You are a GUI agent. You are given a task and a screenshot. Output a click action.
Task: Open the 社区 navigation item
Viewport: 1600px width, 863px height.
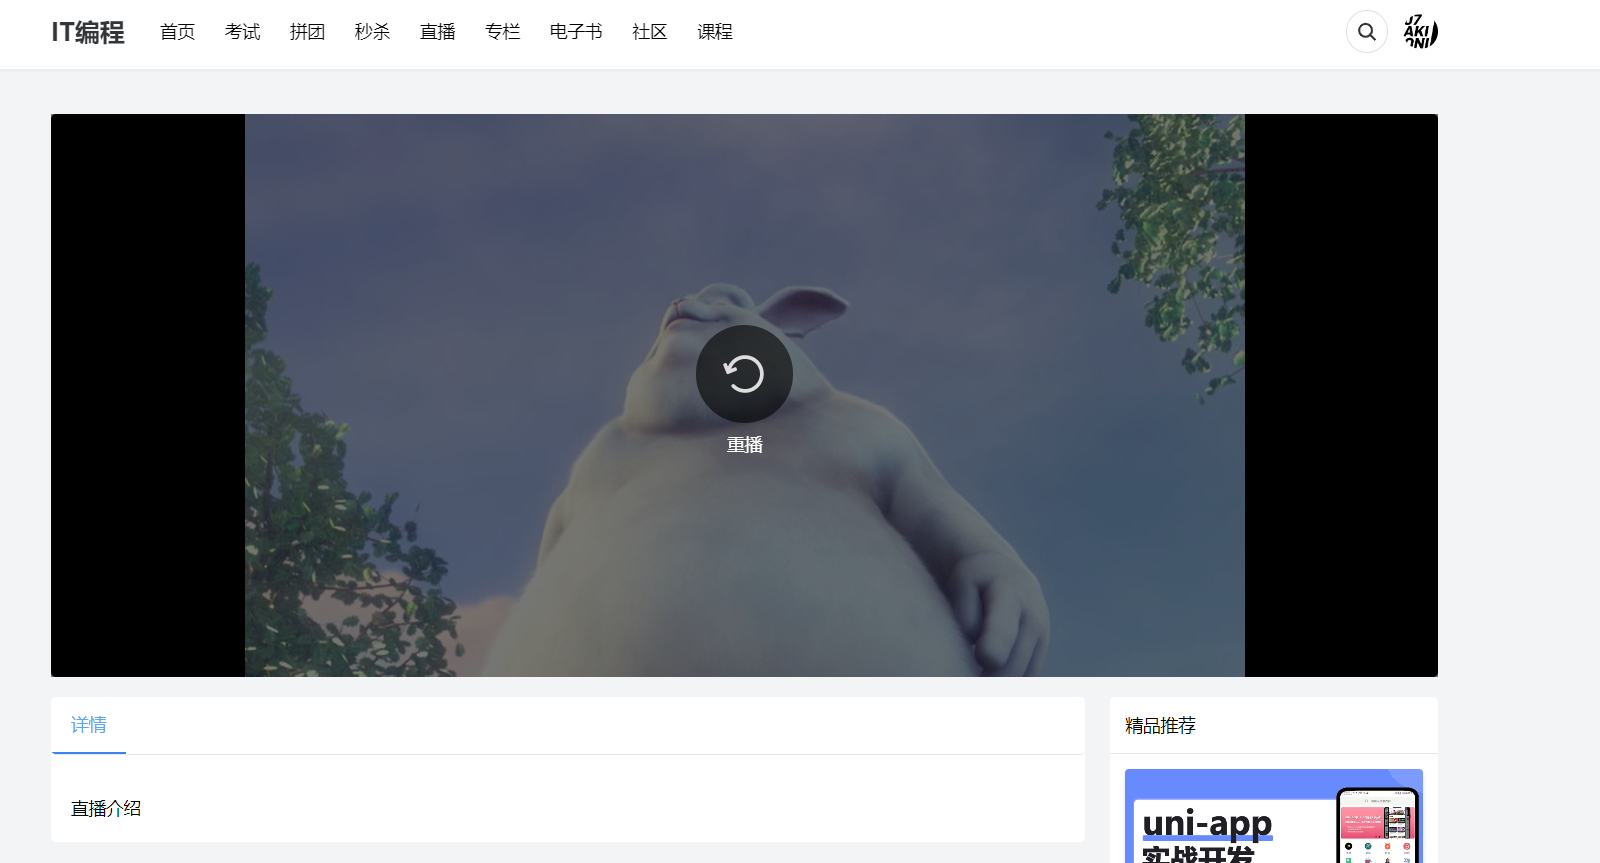point(650,32)
